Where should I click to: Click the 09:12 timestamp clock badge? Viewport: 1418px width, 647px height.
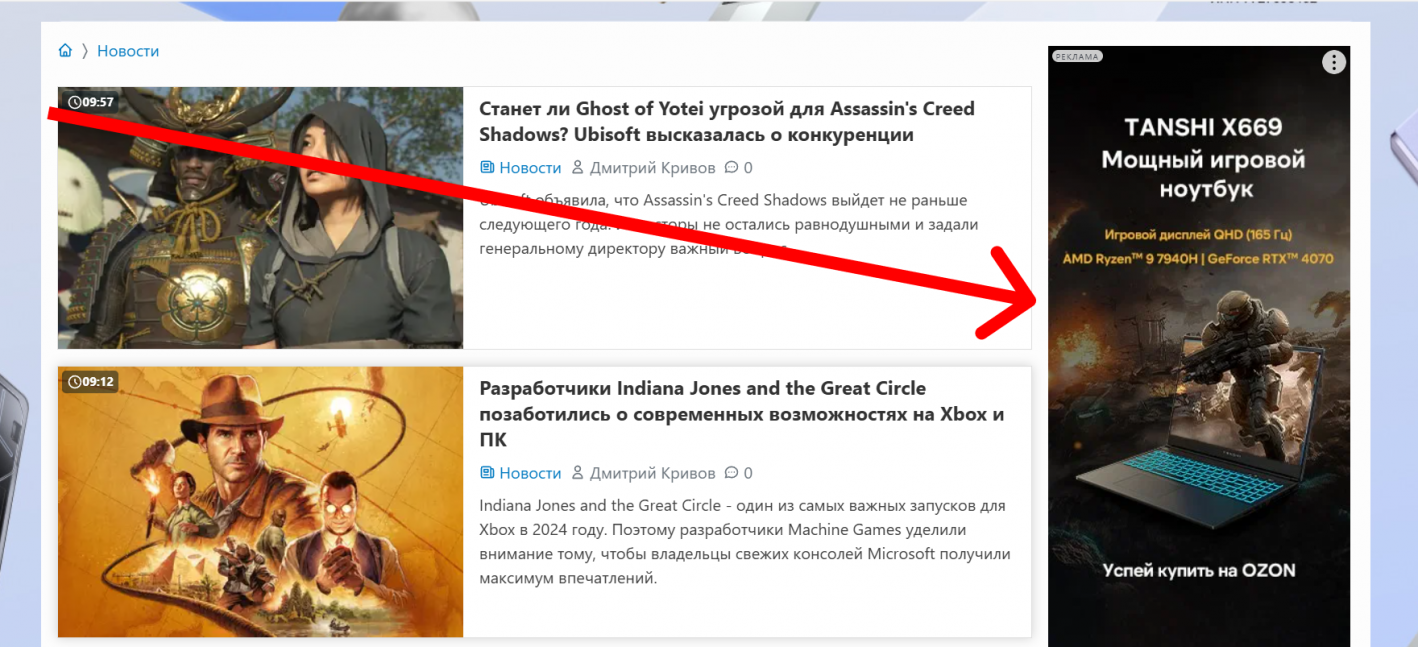pos(90,381)
